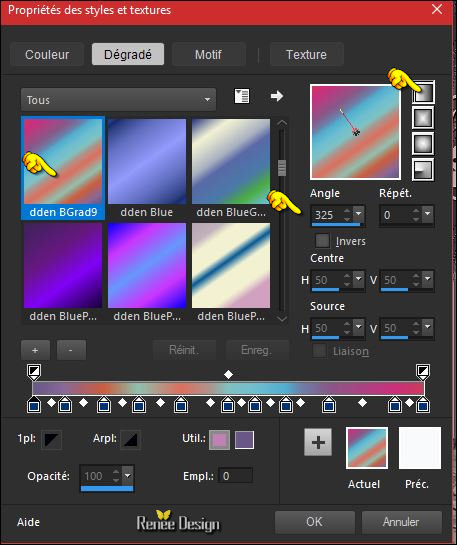This screenshot has height=545, width=457.
Task: Open the gradient list view options icon
Action: tap(242, 96)
